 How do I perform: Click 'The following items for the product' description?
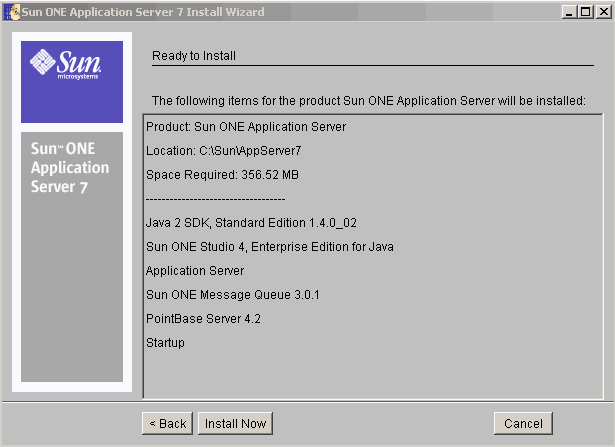click(368, 101)
